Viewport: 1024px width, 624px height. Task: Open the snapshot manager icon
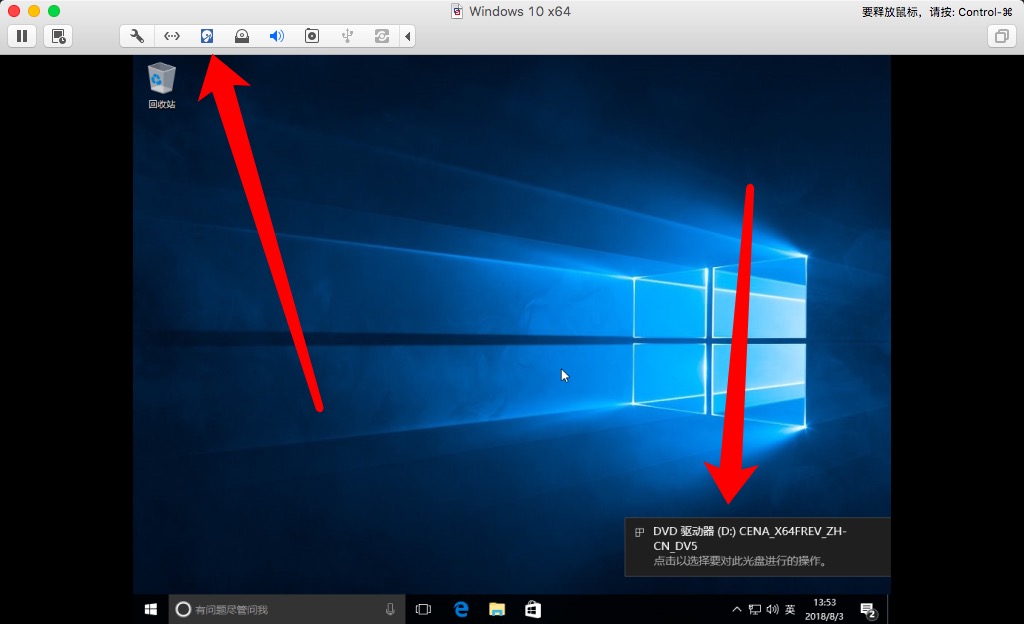[x=58, y=36]
